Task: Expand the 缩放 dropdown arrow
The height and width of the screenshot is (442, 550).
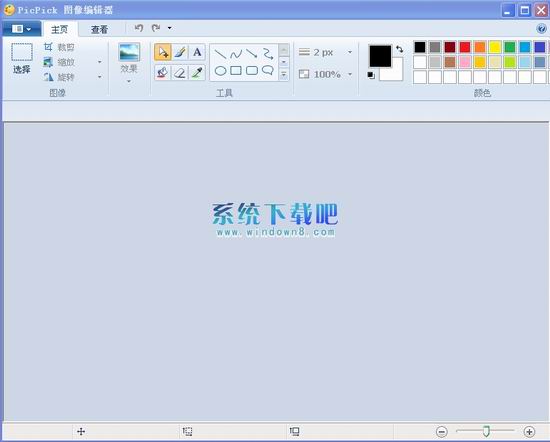Action: [100, 62]
